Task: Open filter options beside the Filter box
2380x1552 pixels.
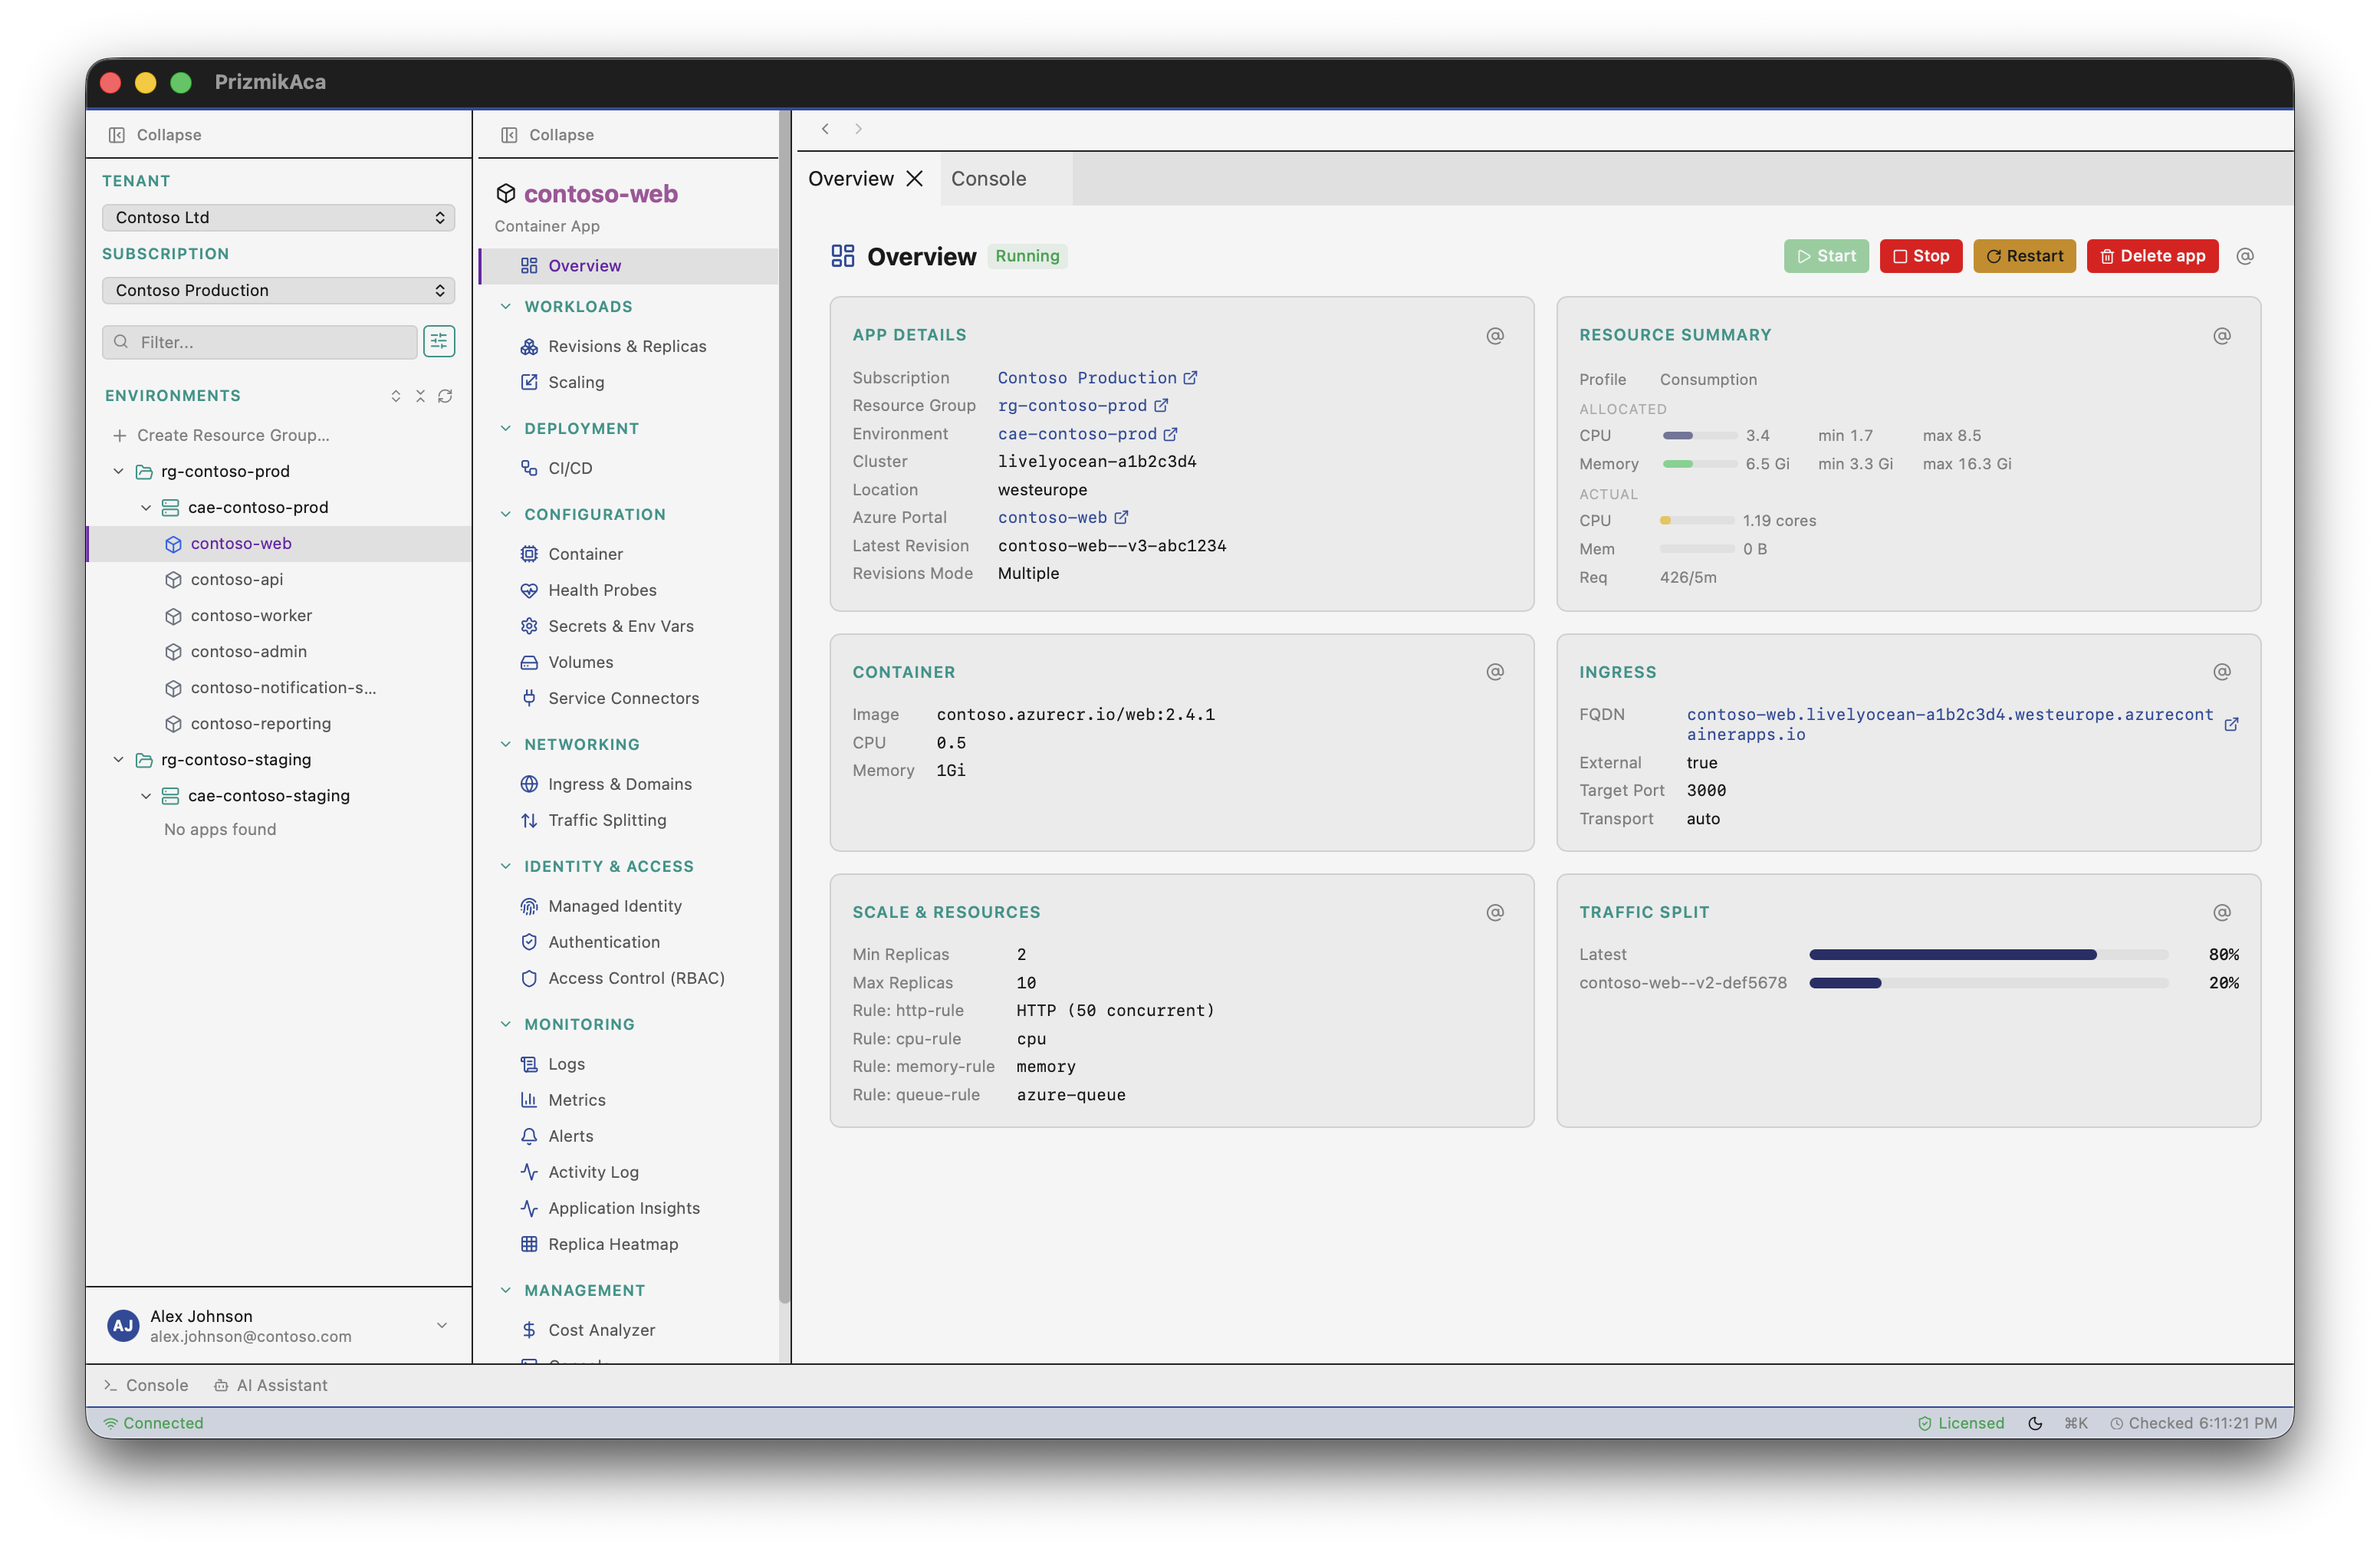Action: click(439, 341)
